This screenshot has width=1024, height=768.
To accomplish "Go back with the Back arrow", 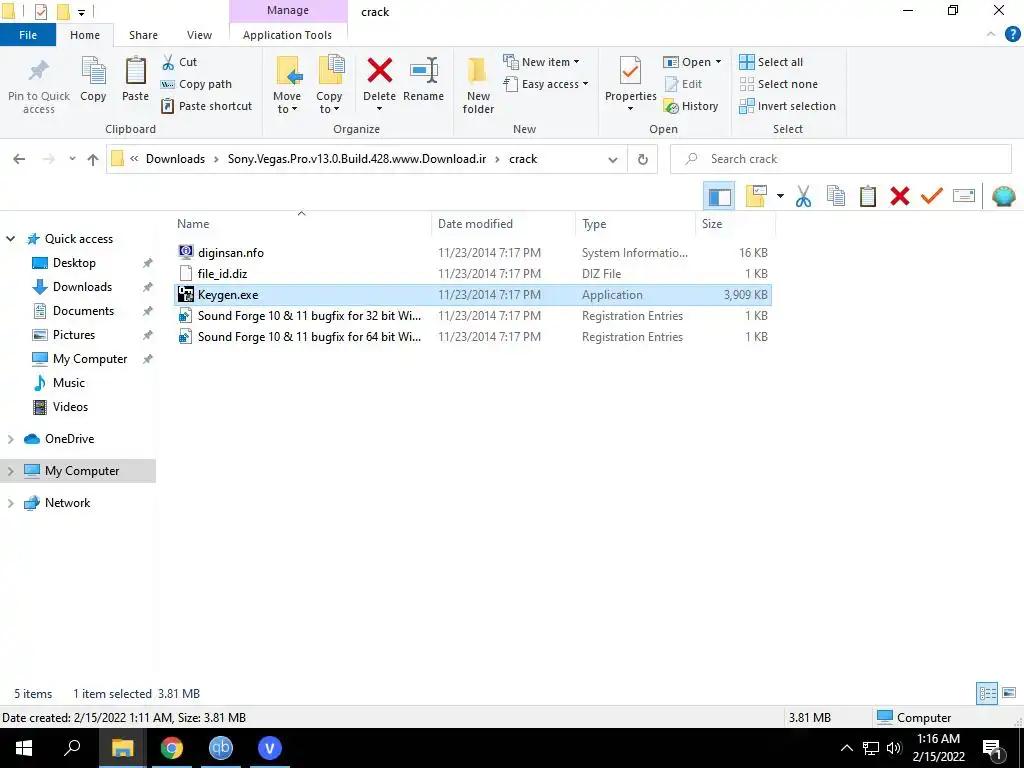I will coord(19,159).
